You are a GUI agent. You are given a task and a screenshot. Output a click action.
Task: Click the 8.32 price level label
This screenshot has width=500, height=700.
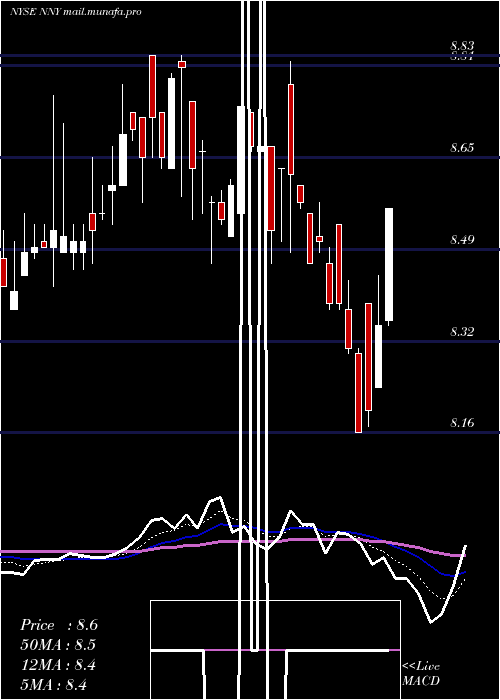(462, 332)
